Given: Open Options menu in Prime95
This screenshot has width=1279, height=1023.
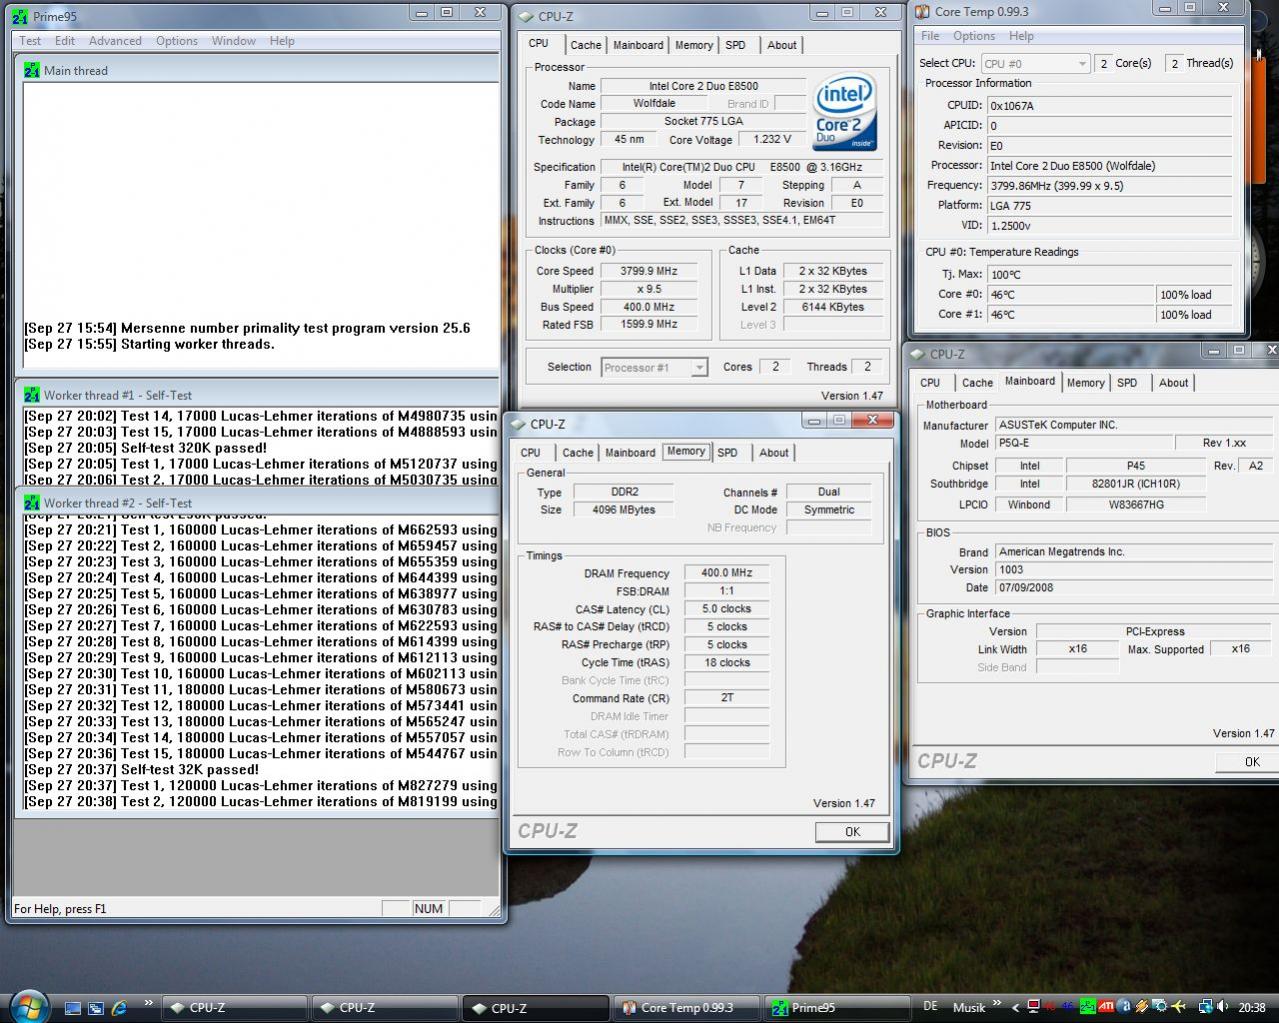Looking at the screenshot, I should point(177,41).
